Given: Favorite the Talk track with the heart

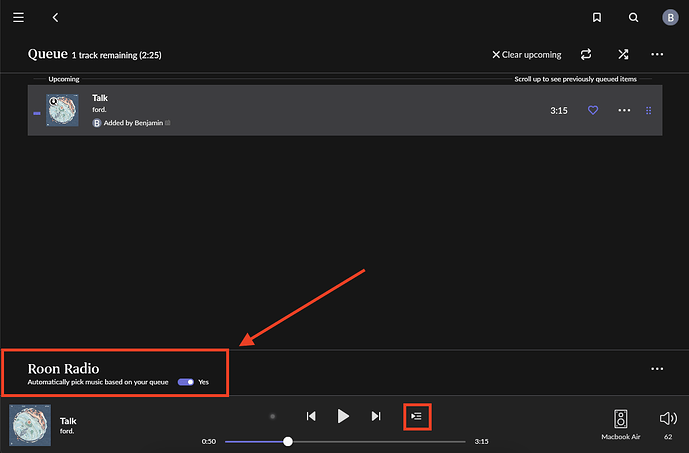Looking at the screenshot, I should click(593, 110).
